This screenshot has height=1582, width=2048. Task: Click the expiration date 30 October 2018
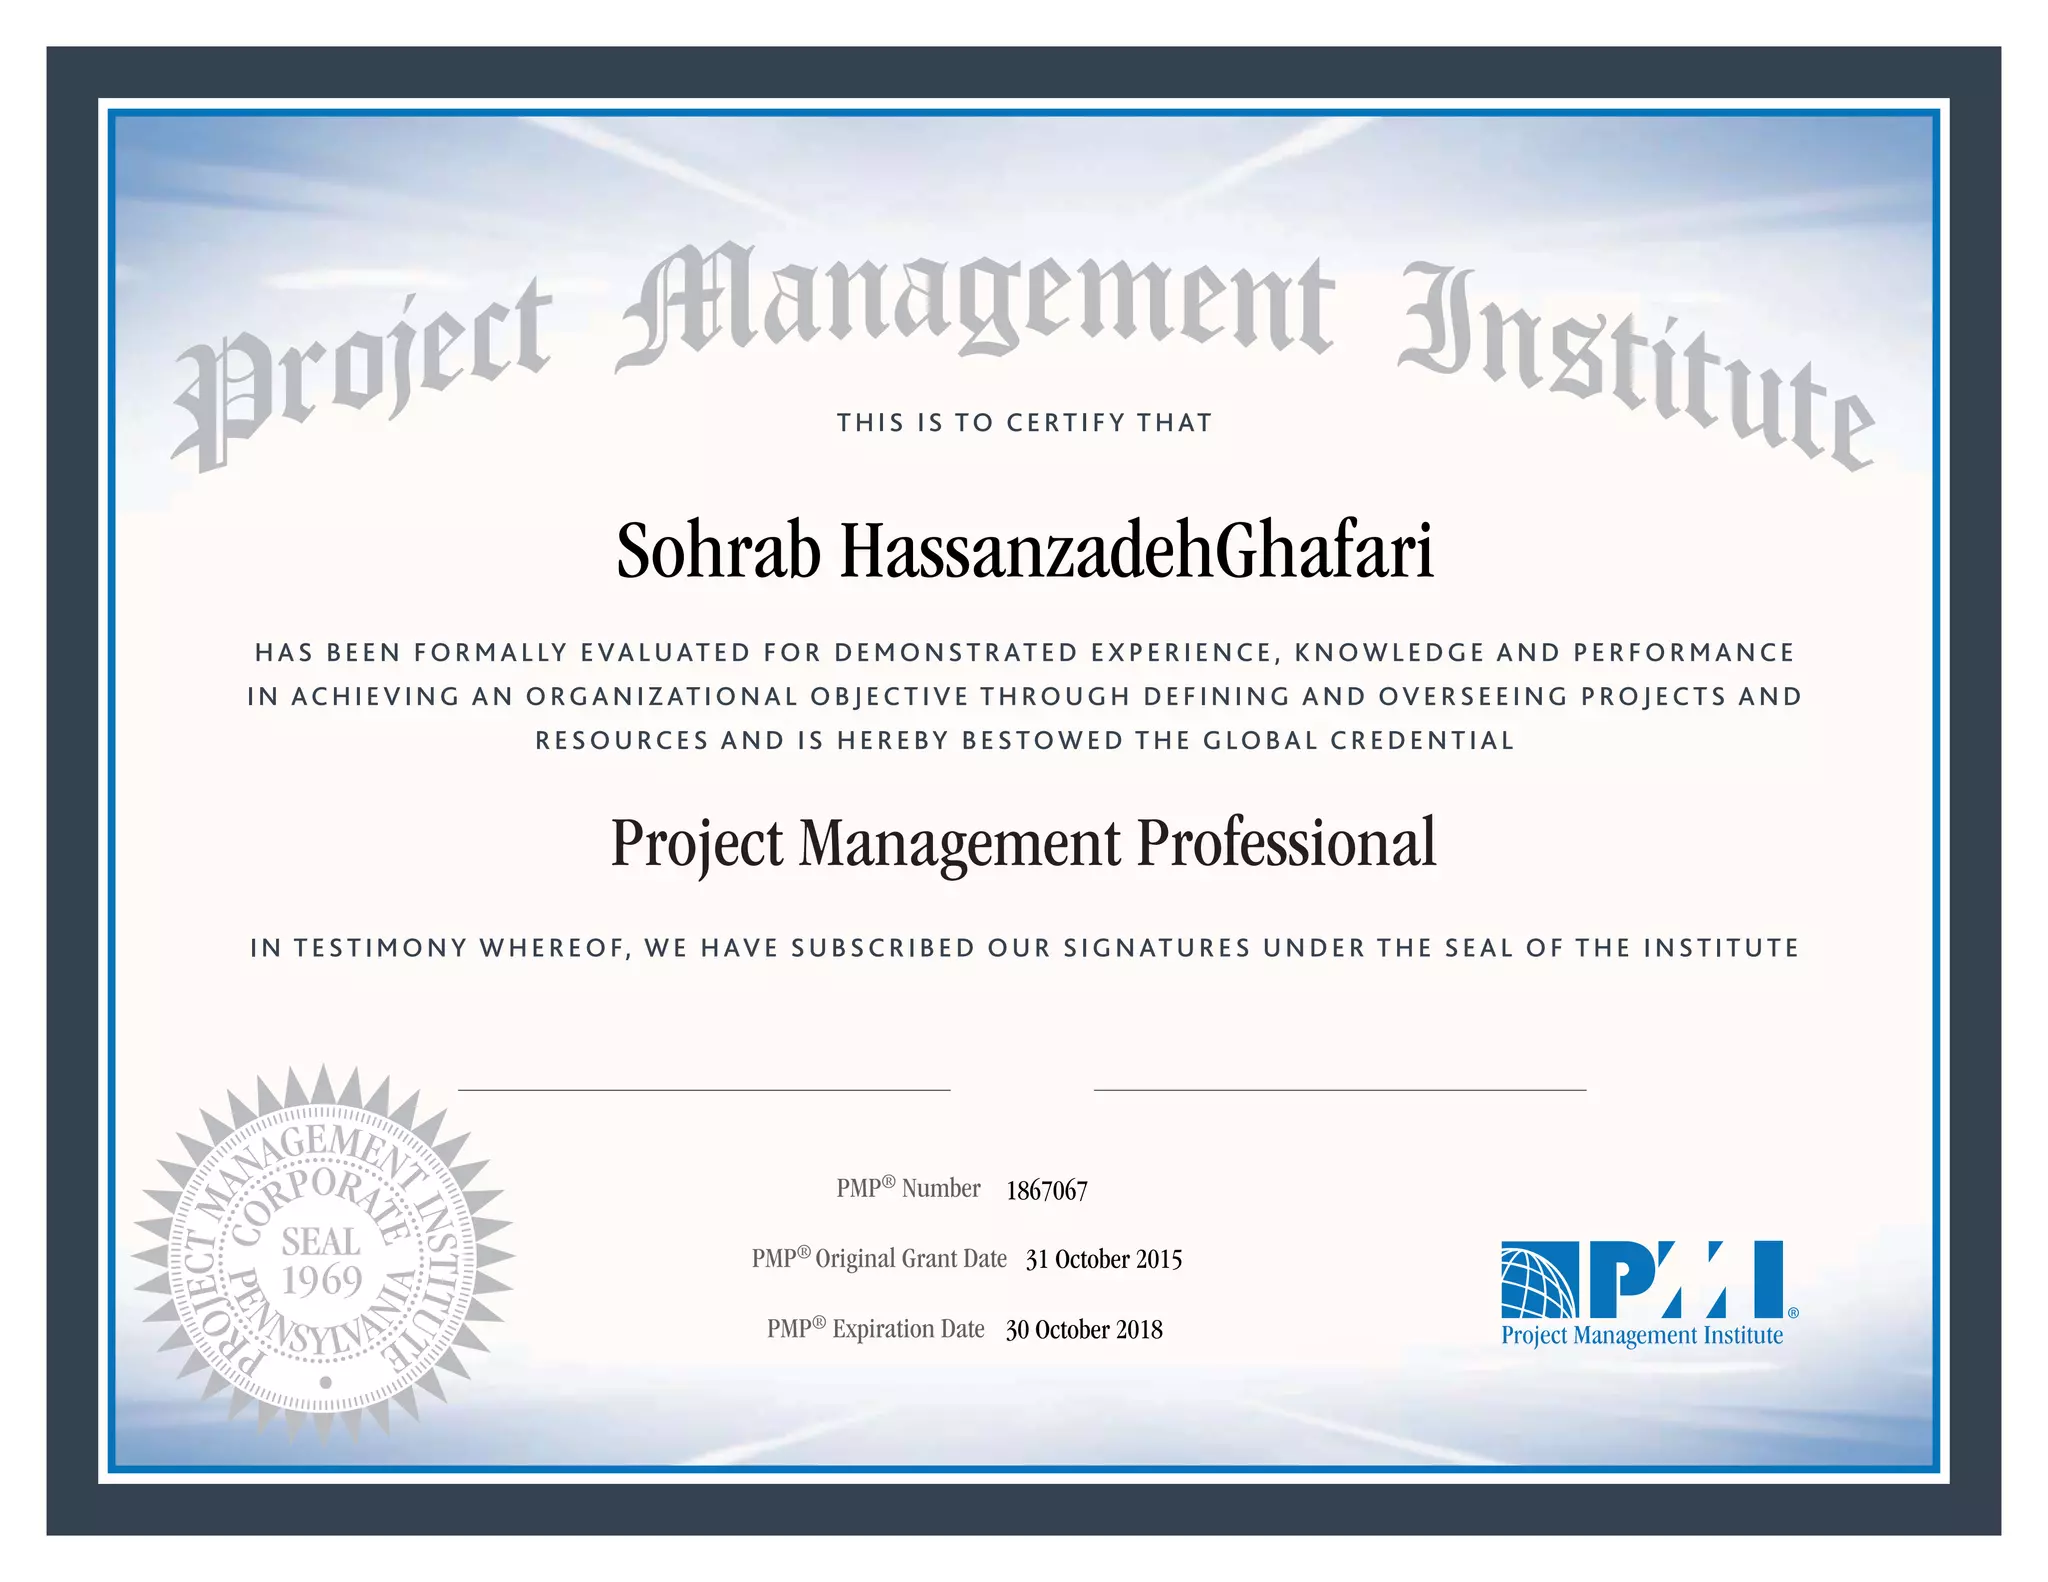point(1084,1329)
